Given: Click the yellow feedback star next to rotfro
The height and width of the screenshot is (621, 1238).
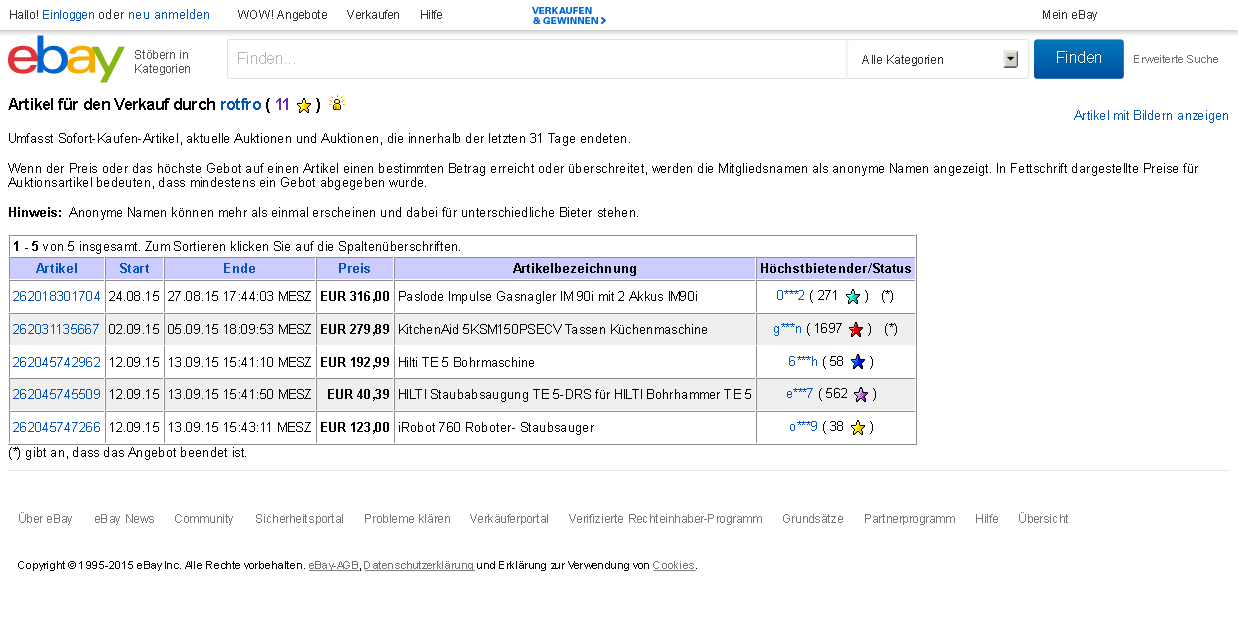Looking at the screenshot, I should pyautogui.click(x=304, y=105).
